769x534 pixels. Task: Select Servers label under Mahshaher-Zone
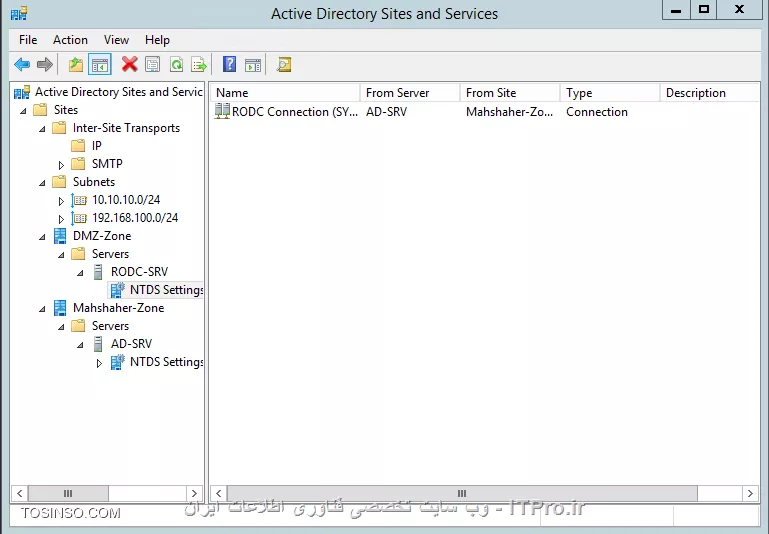[110, 326]
